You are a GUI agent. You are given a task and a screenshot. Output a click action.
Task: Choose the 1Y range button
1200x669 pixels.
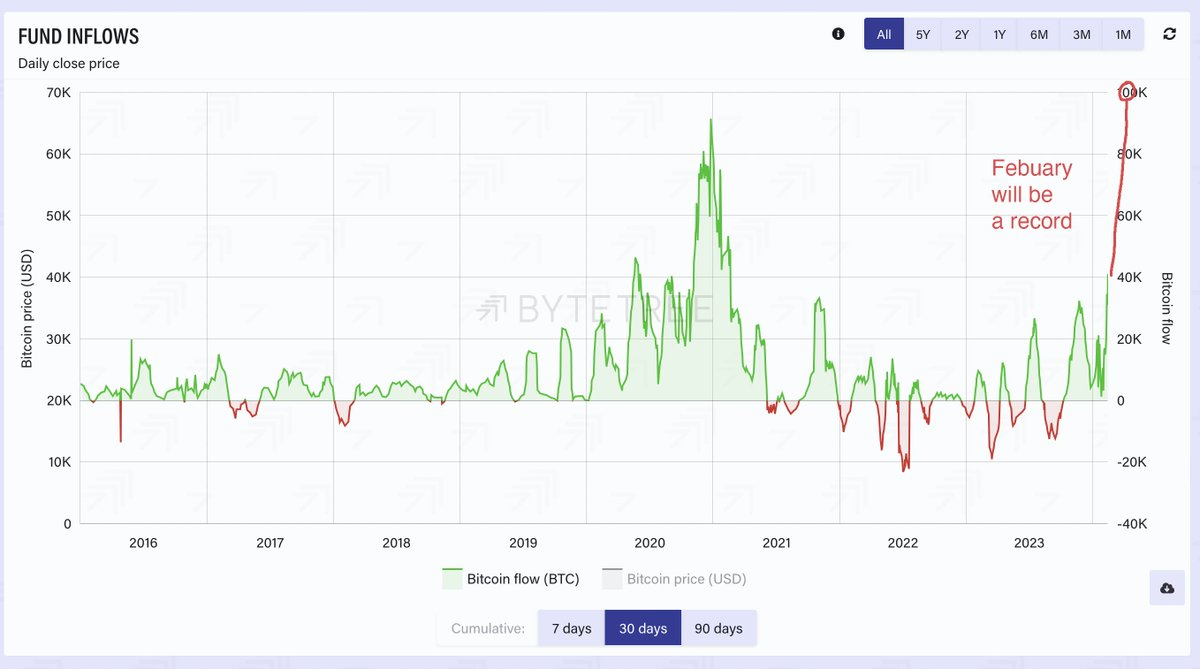coord(999,34)
